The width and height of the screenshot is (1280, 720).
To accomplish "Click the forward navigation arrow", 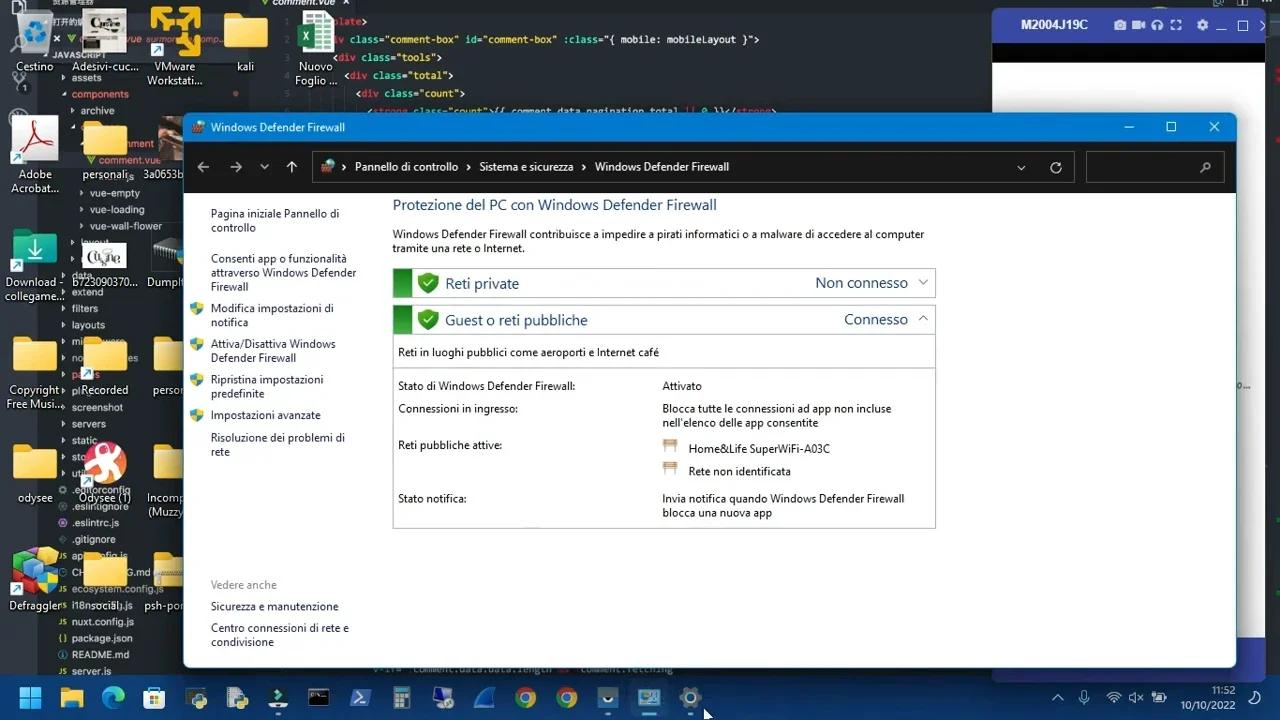I will click(234, 166).
